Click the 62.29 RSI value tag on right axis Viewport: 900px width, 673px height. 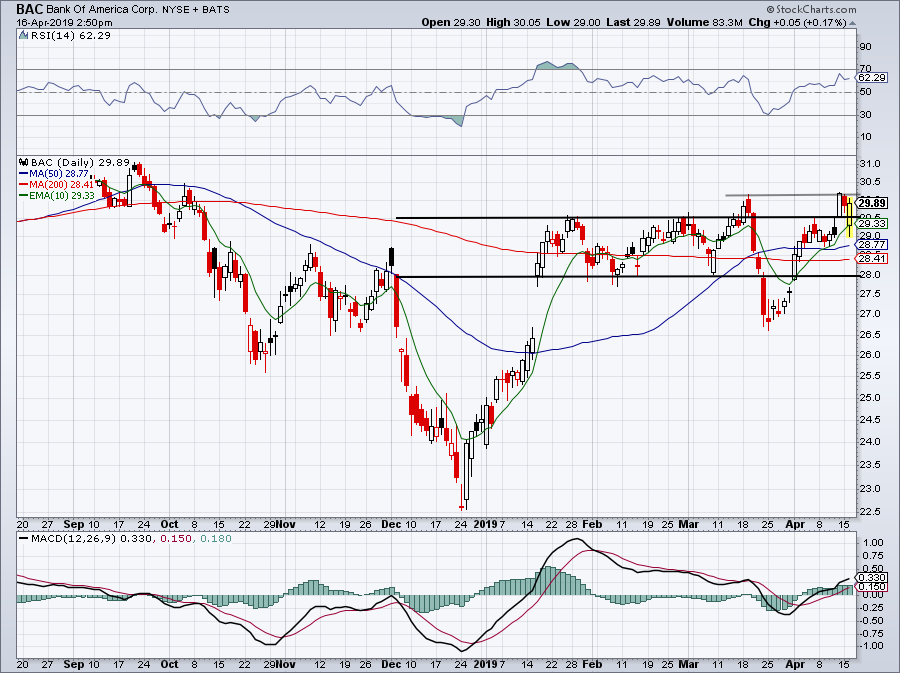point(872,77)
